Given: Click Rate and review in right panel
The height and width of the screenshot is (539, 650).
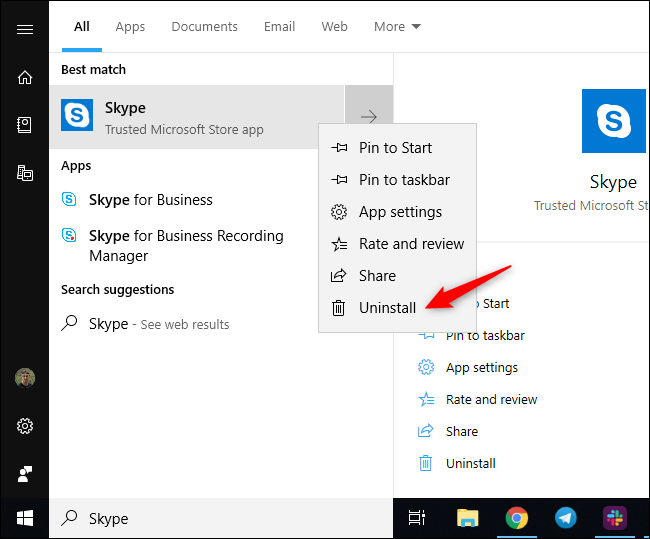Looking at the screenshot, I should click(x=491, y=399).
